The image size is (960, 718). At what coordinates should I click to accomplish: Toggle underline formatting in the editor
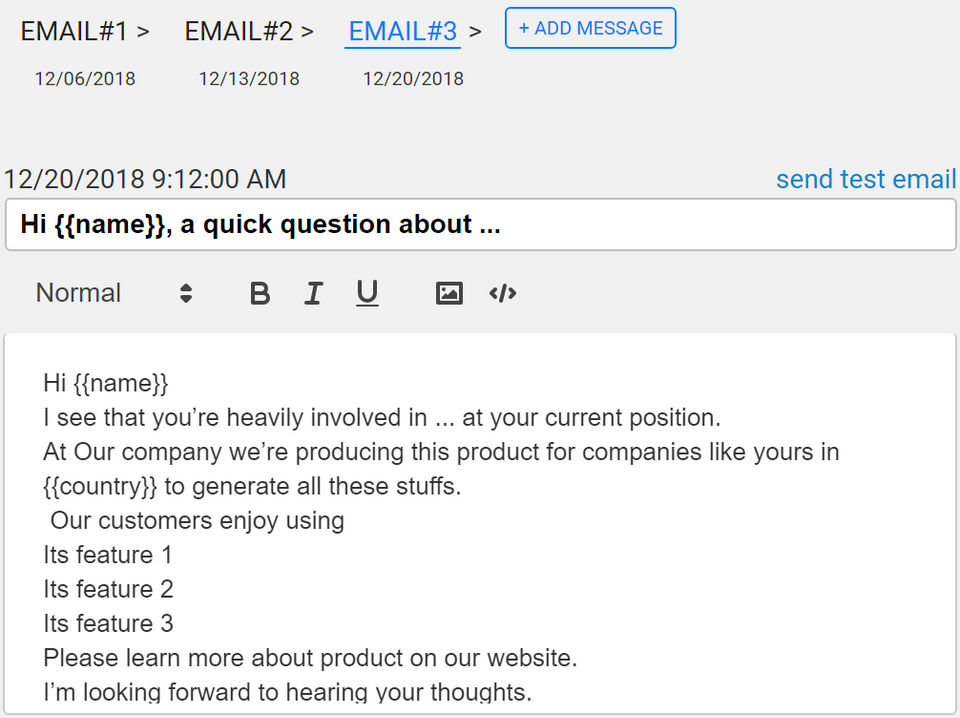click(367, 293)
